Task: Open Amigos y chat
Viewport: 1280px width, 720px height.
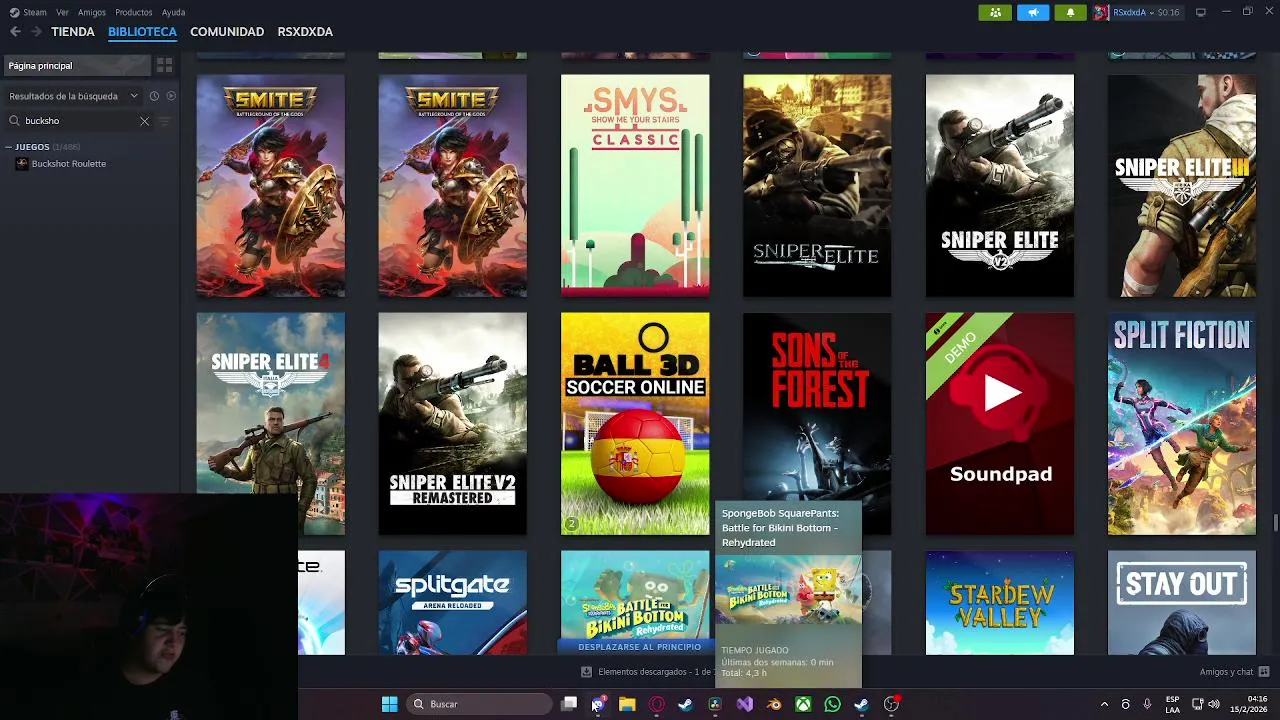Action: pyautogui.click(x=1234, y=672)
